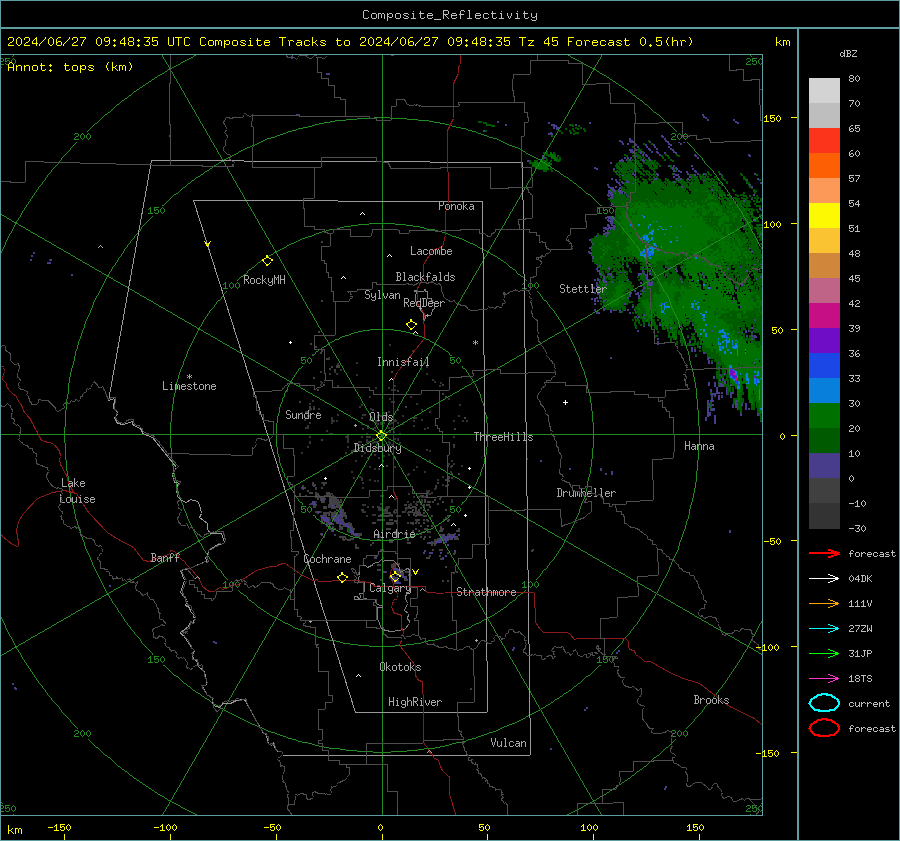Click the Vulcan town label
The width and height of the screenshot is (900, 841).
(x=508, y=743)
